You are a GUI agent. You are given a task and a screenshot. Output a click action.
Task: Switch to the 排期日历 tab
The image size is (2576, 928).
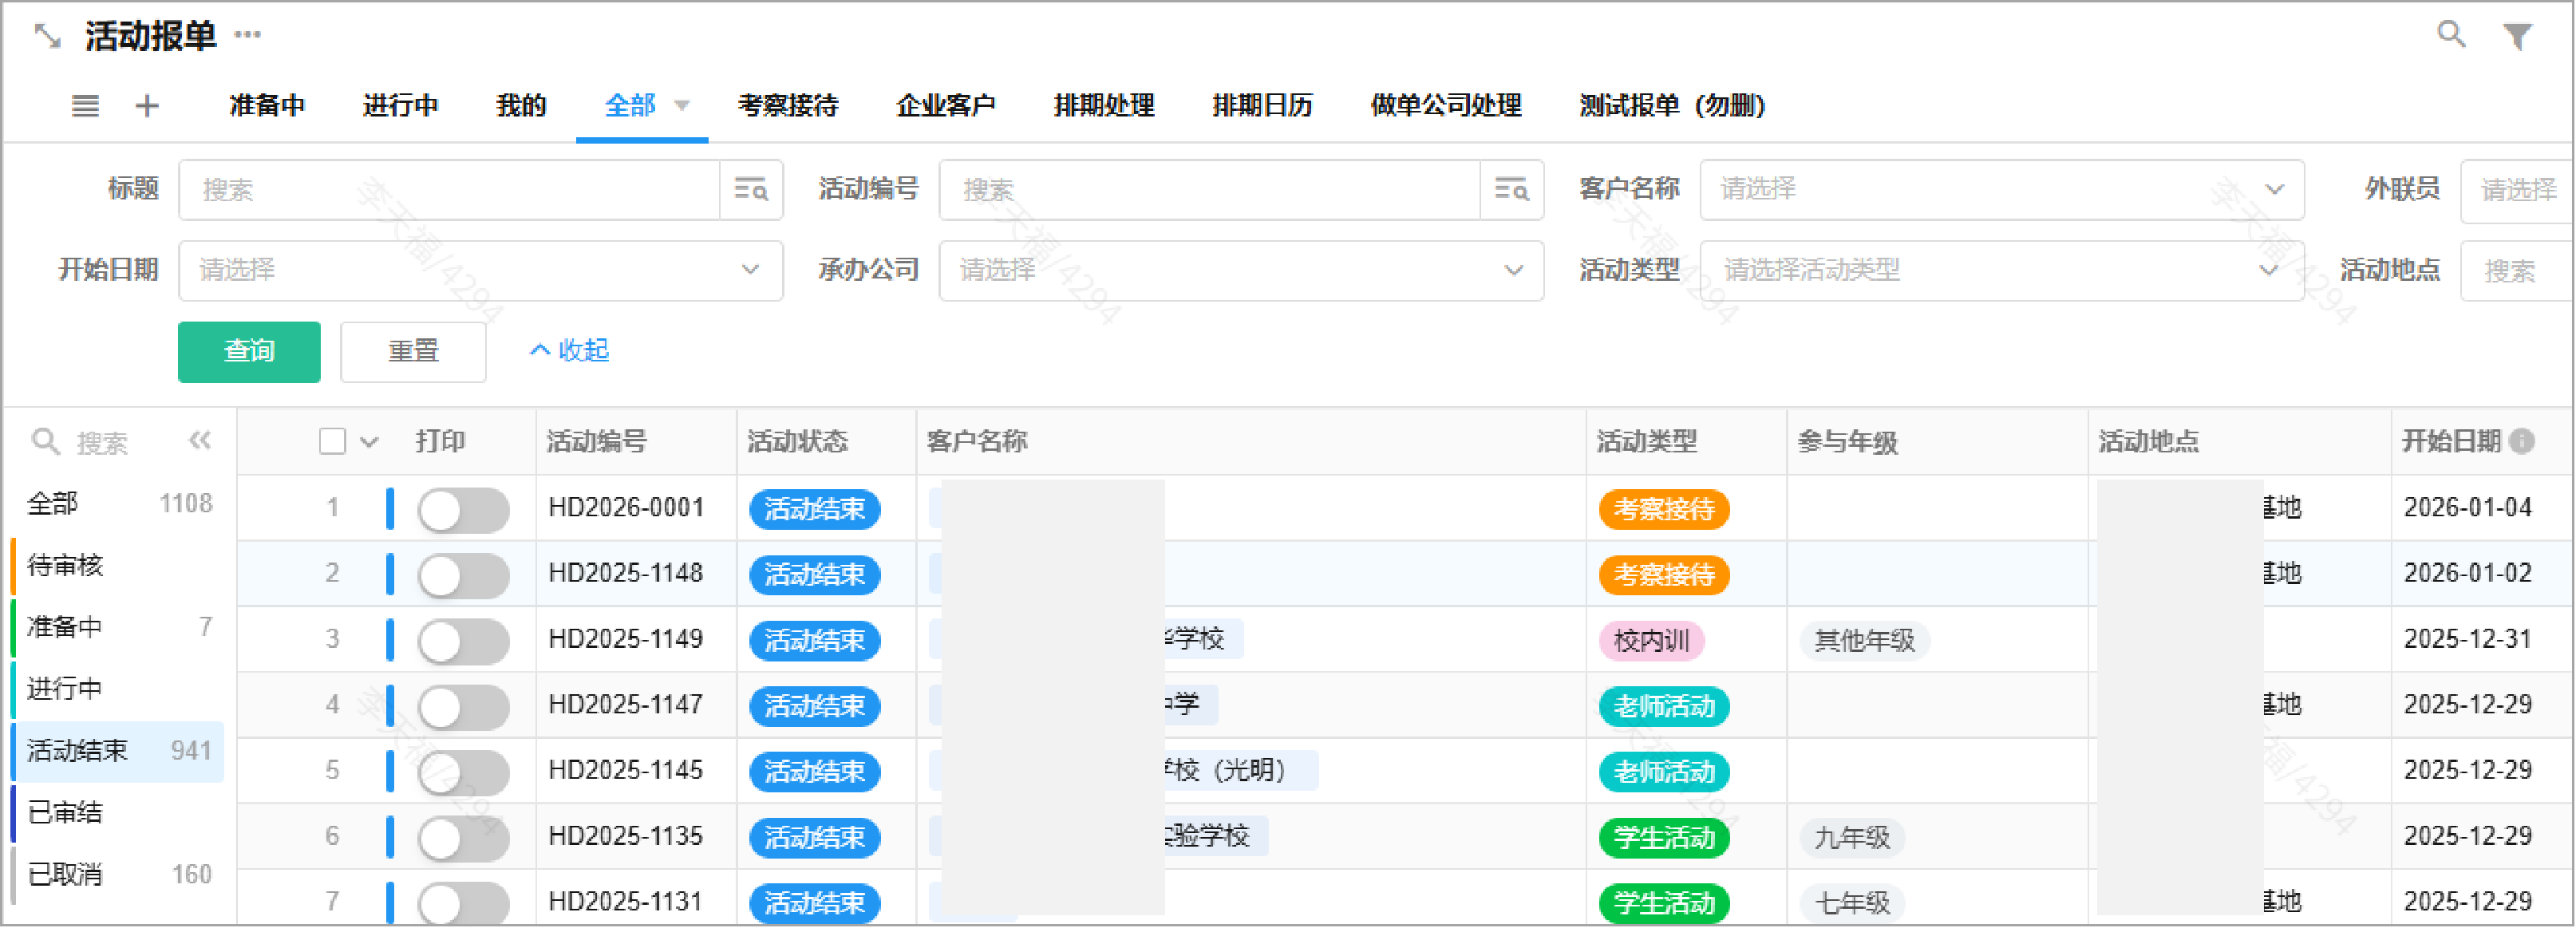(1261, 106)
